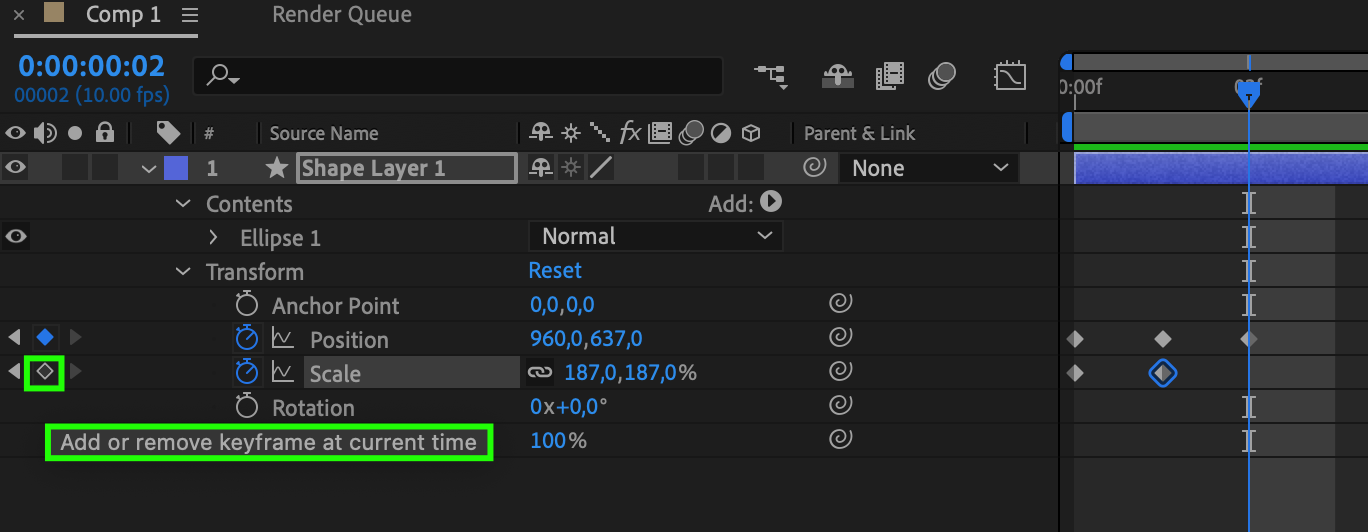Viewport: 1368px width, 532px height.
Task: Expand the Ellipse 1 group
Action: click(213, 238)
